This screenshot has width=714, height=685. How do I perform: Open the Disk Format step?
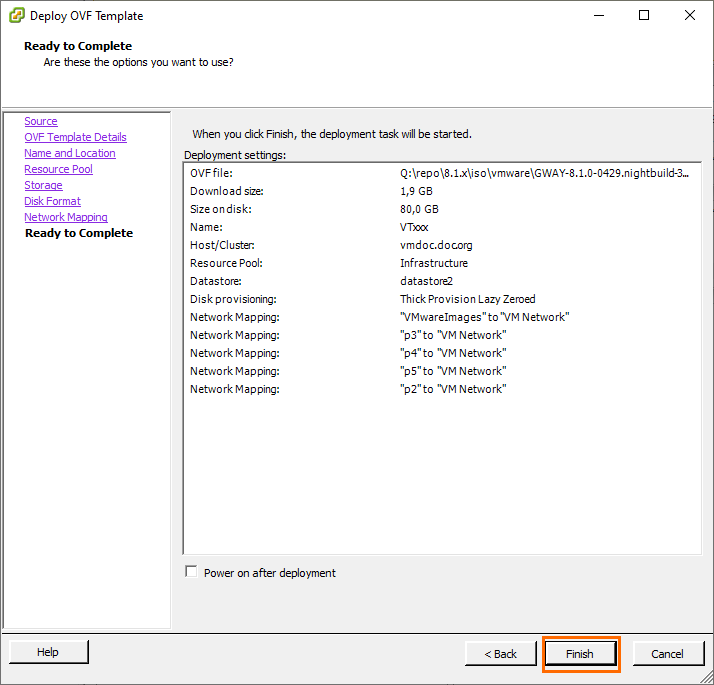52,201
